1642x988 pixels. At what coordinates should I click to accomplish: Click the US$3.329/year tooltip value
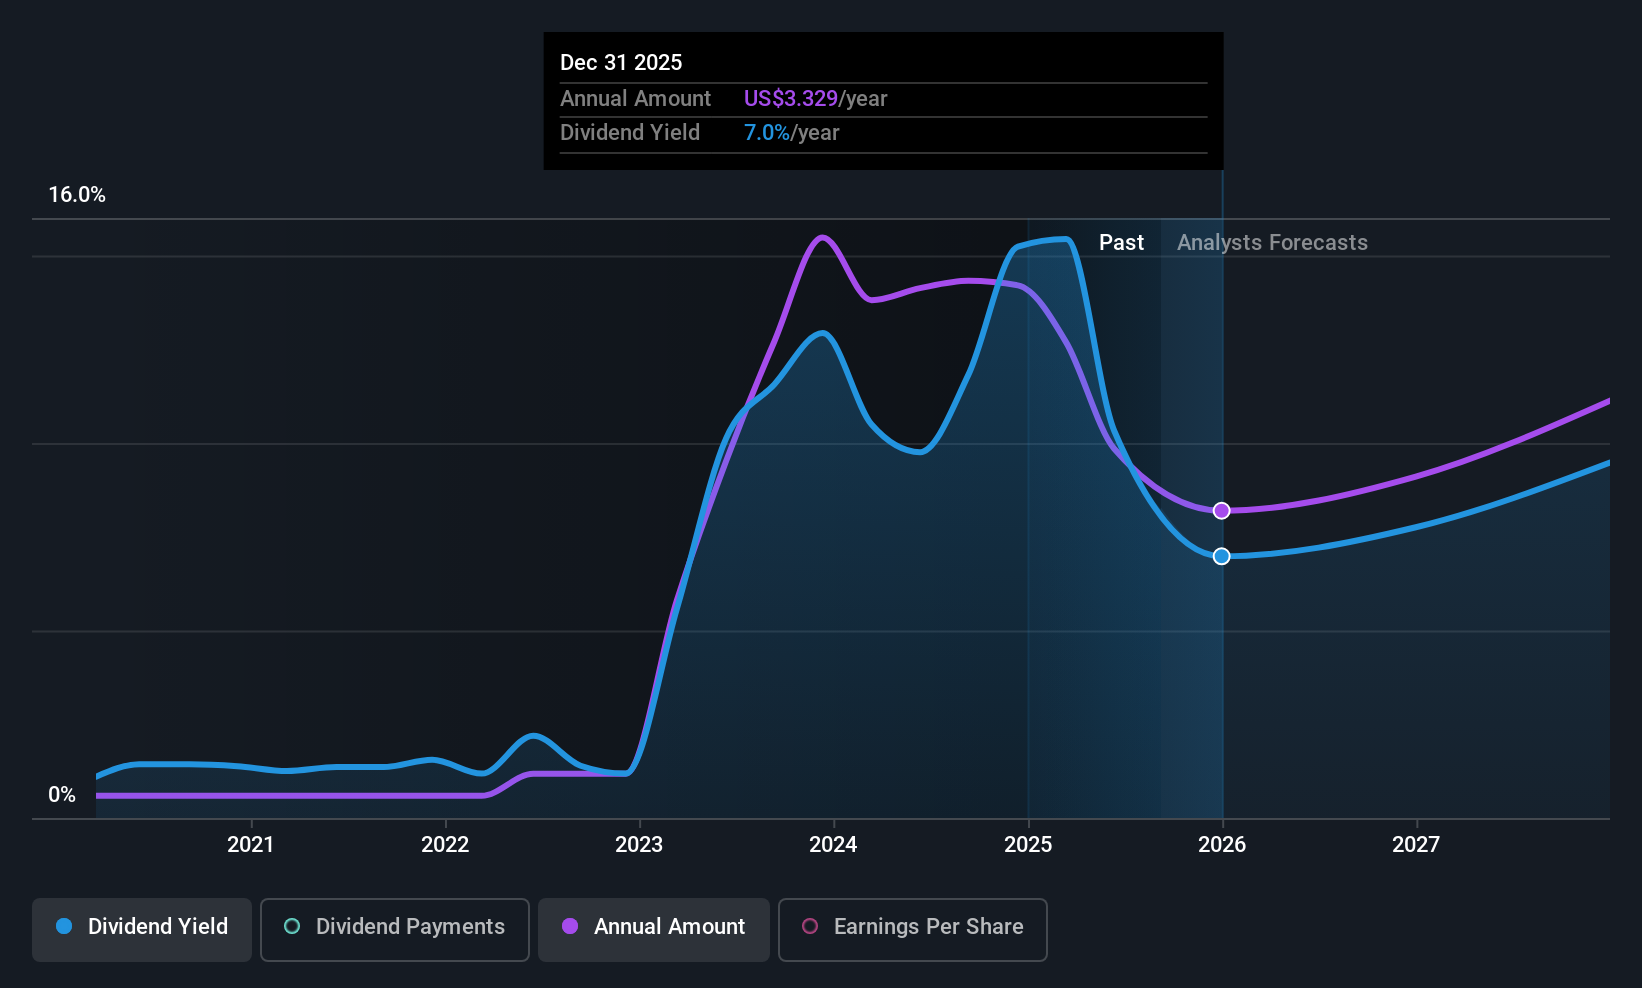815,98
